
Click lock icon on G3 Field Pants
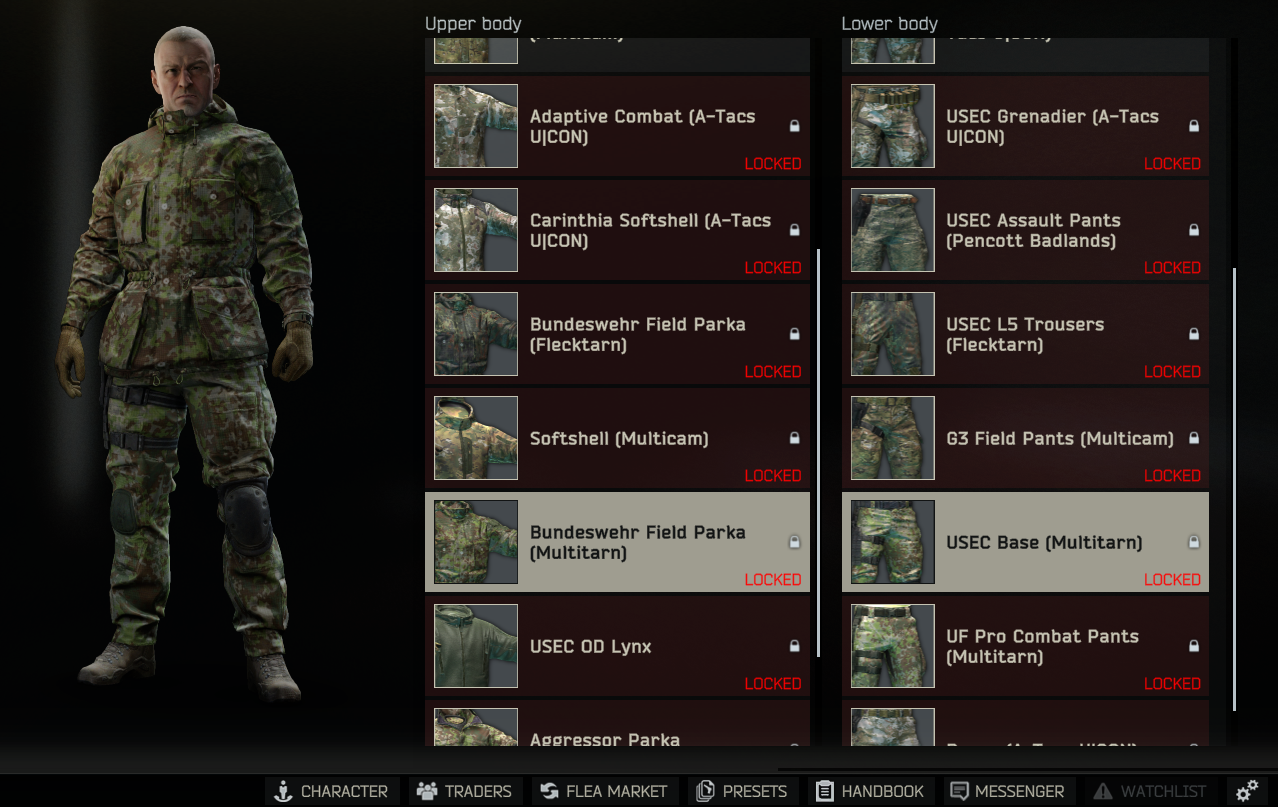point(1193,438)
